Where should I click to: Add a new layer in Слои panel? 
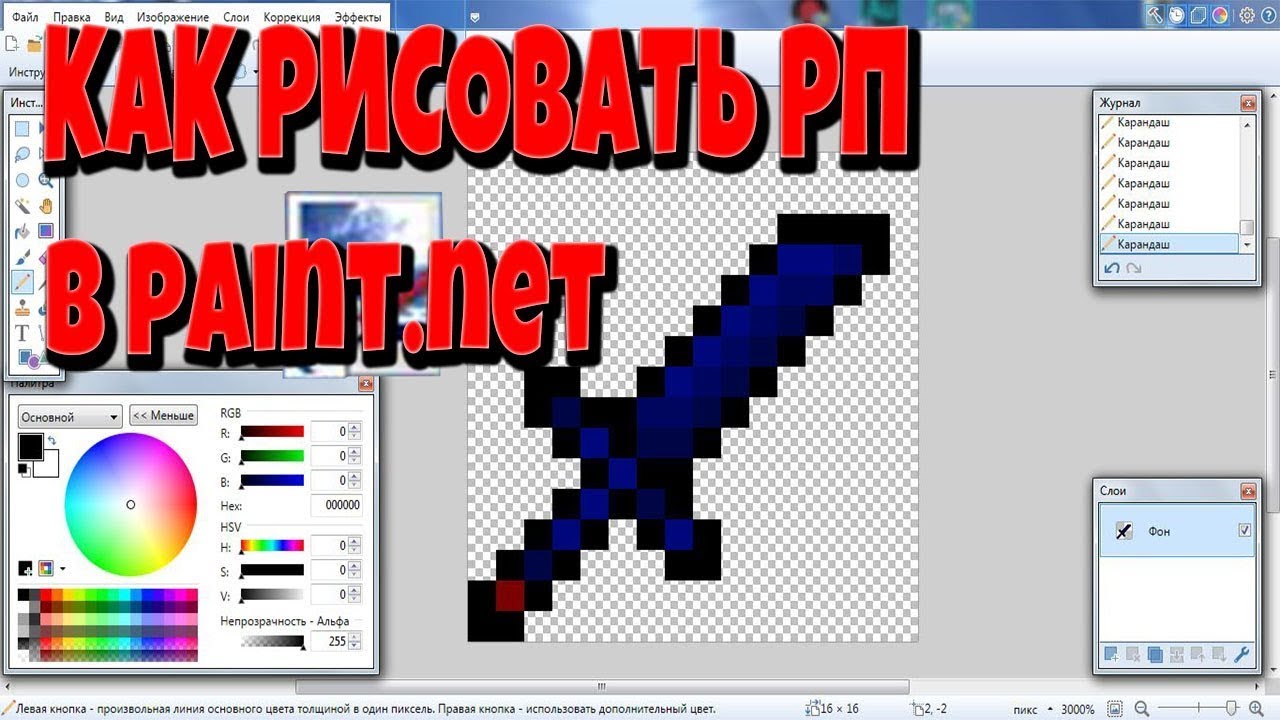click(1110, 655)
